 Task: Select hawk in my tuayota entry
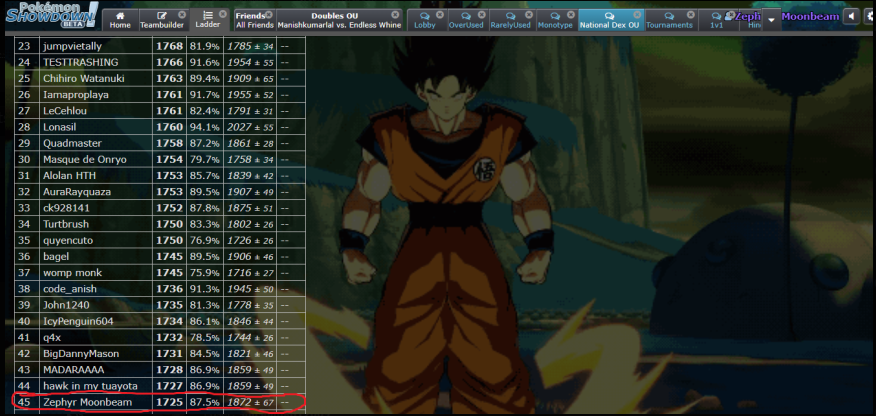(90, 386)
